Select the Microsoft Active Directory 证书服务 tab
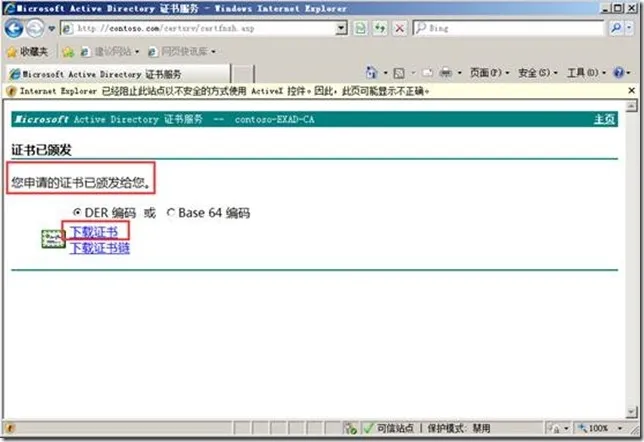The width and height of the screenshot is (644, 442). pos(118,74)
